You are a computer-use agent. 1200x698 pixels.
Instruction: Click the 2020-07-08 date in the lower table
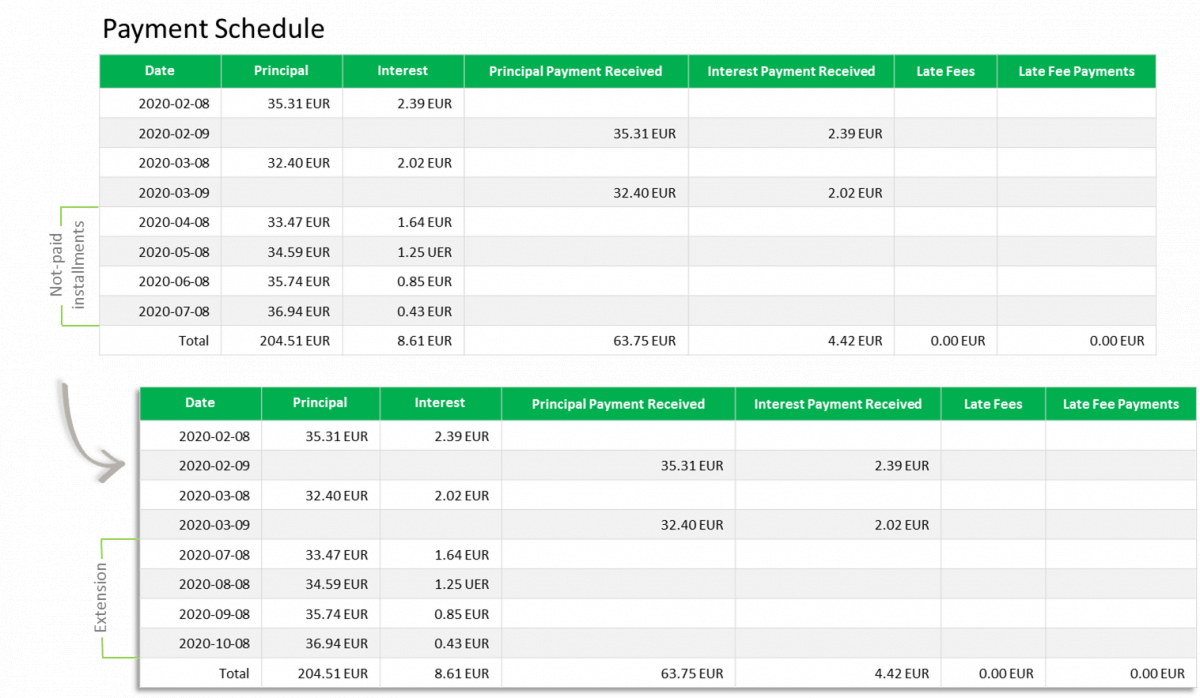[214, 554]
